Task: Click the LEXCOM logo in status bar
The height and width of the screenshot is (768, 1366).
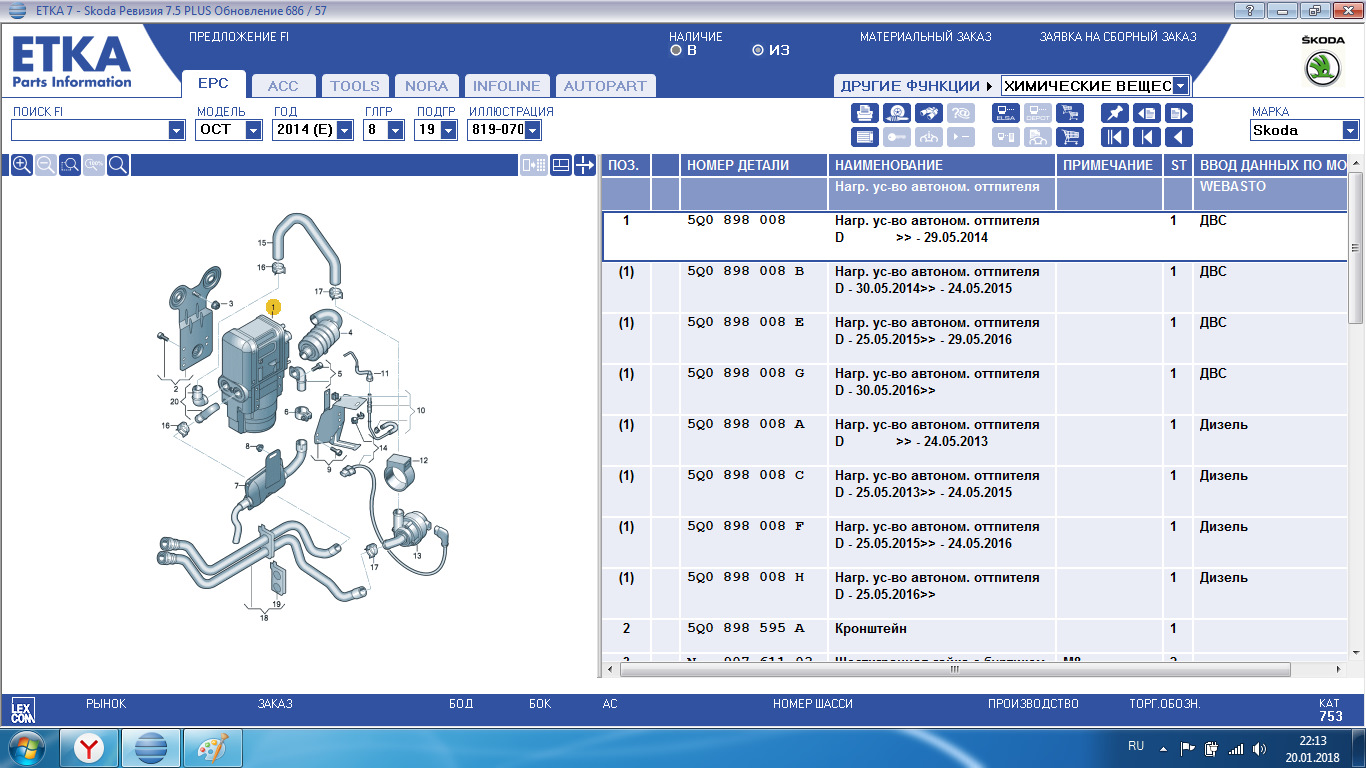Action: point(22,711)
